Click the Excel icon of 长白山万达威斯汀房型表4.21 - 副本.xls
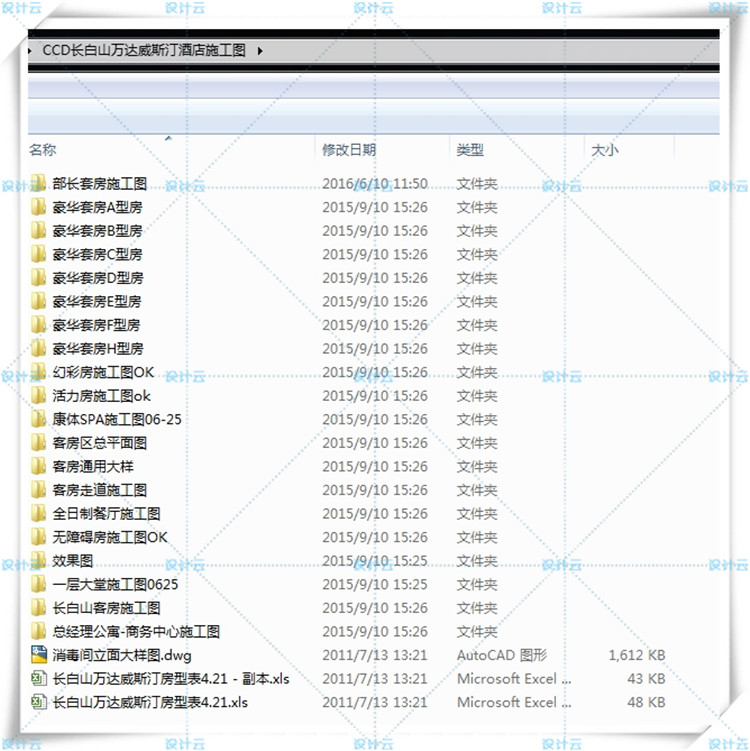Screen dimensions: 750x751 pos(39,678)
